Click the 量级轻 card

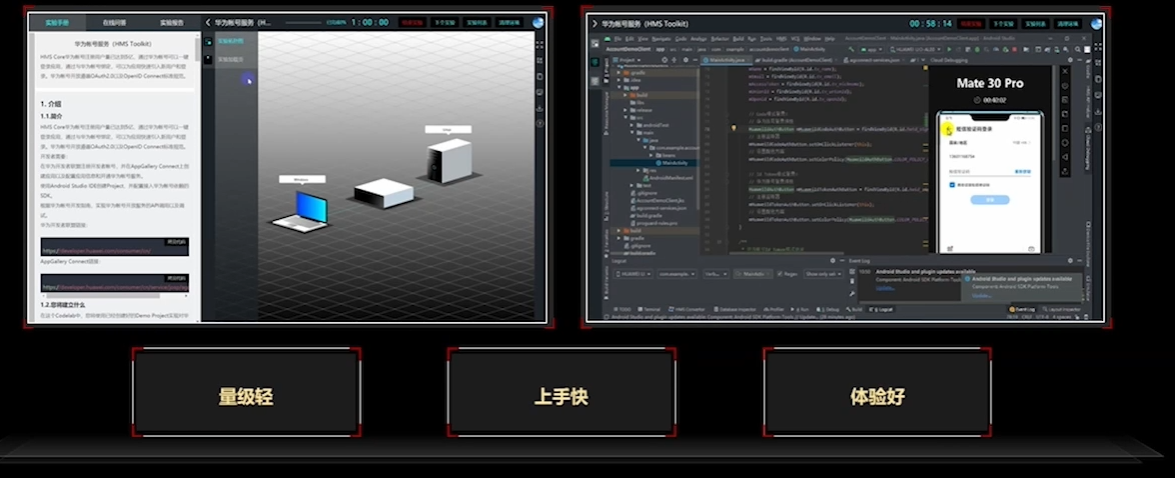[246, 392]
